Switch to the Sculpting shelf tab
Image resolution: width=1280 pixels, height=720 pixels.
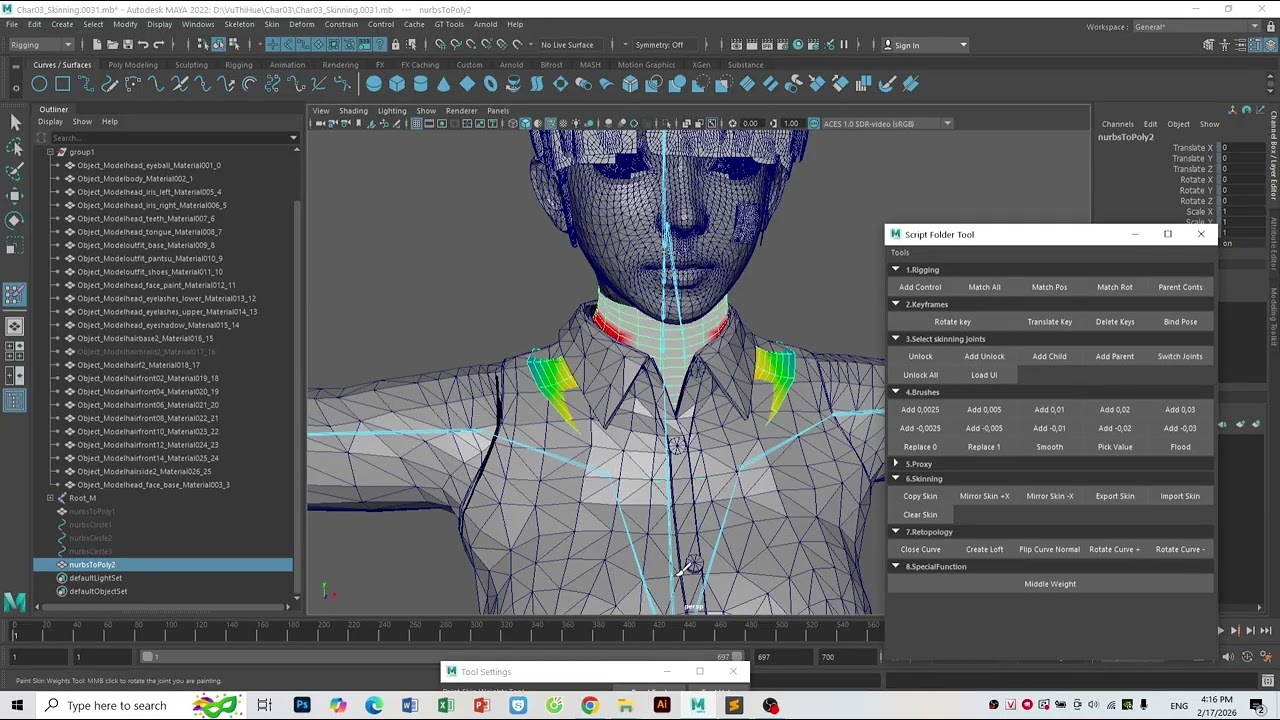pyautogui.click(x=191, y=65)
